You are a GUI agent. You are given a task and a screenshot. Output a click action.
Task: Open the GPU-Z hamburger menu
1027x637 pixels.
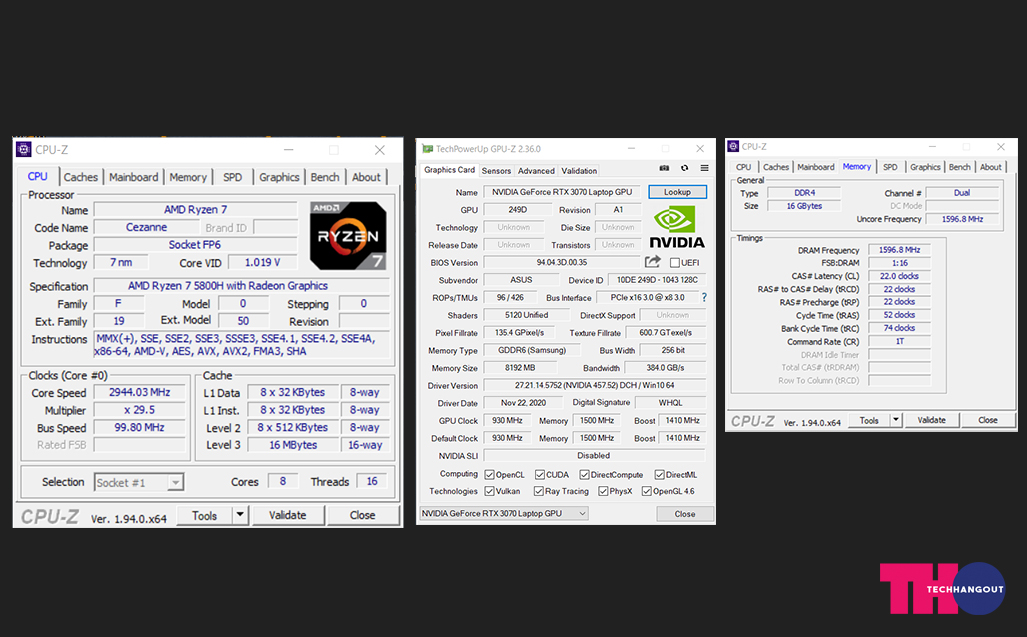coord(705,168)
